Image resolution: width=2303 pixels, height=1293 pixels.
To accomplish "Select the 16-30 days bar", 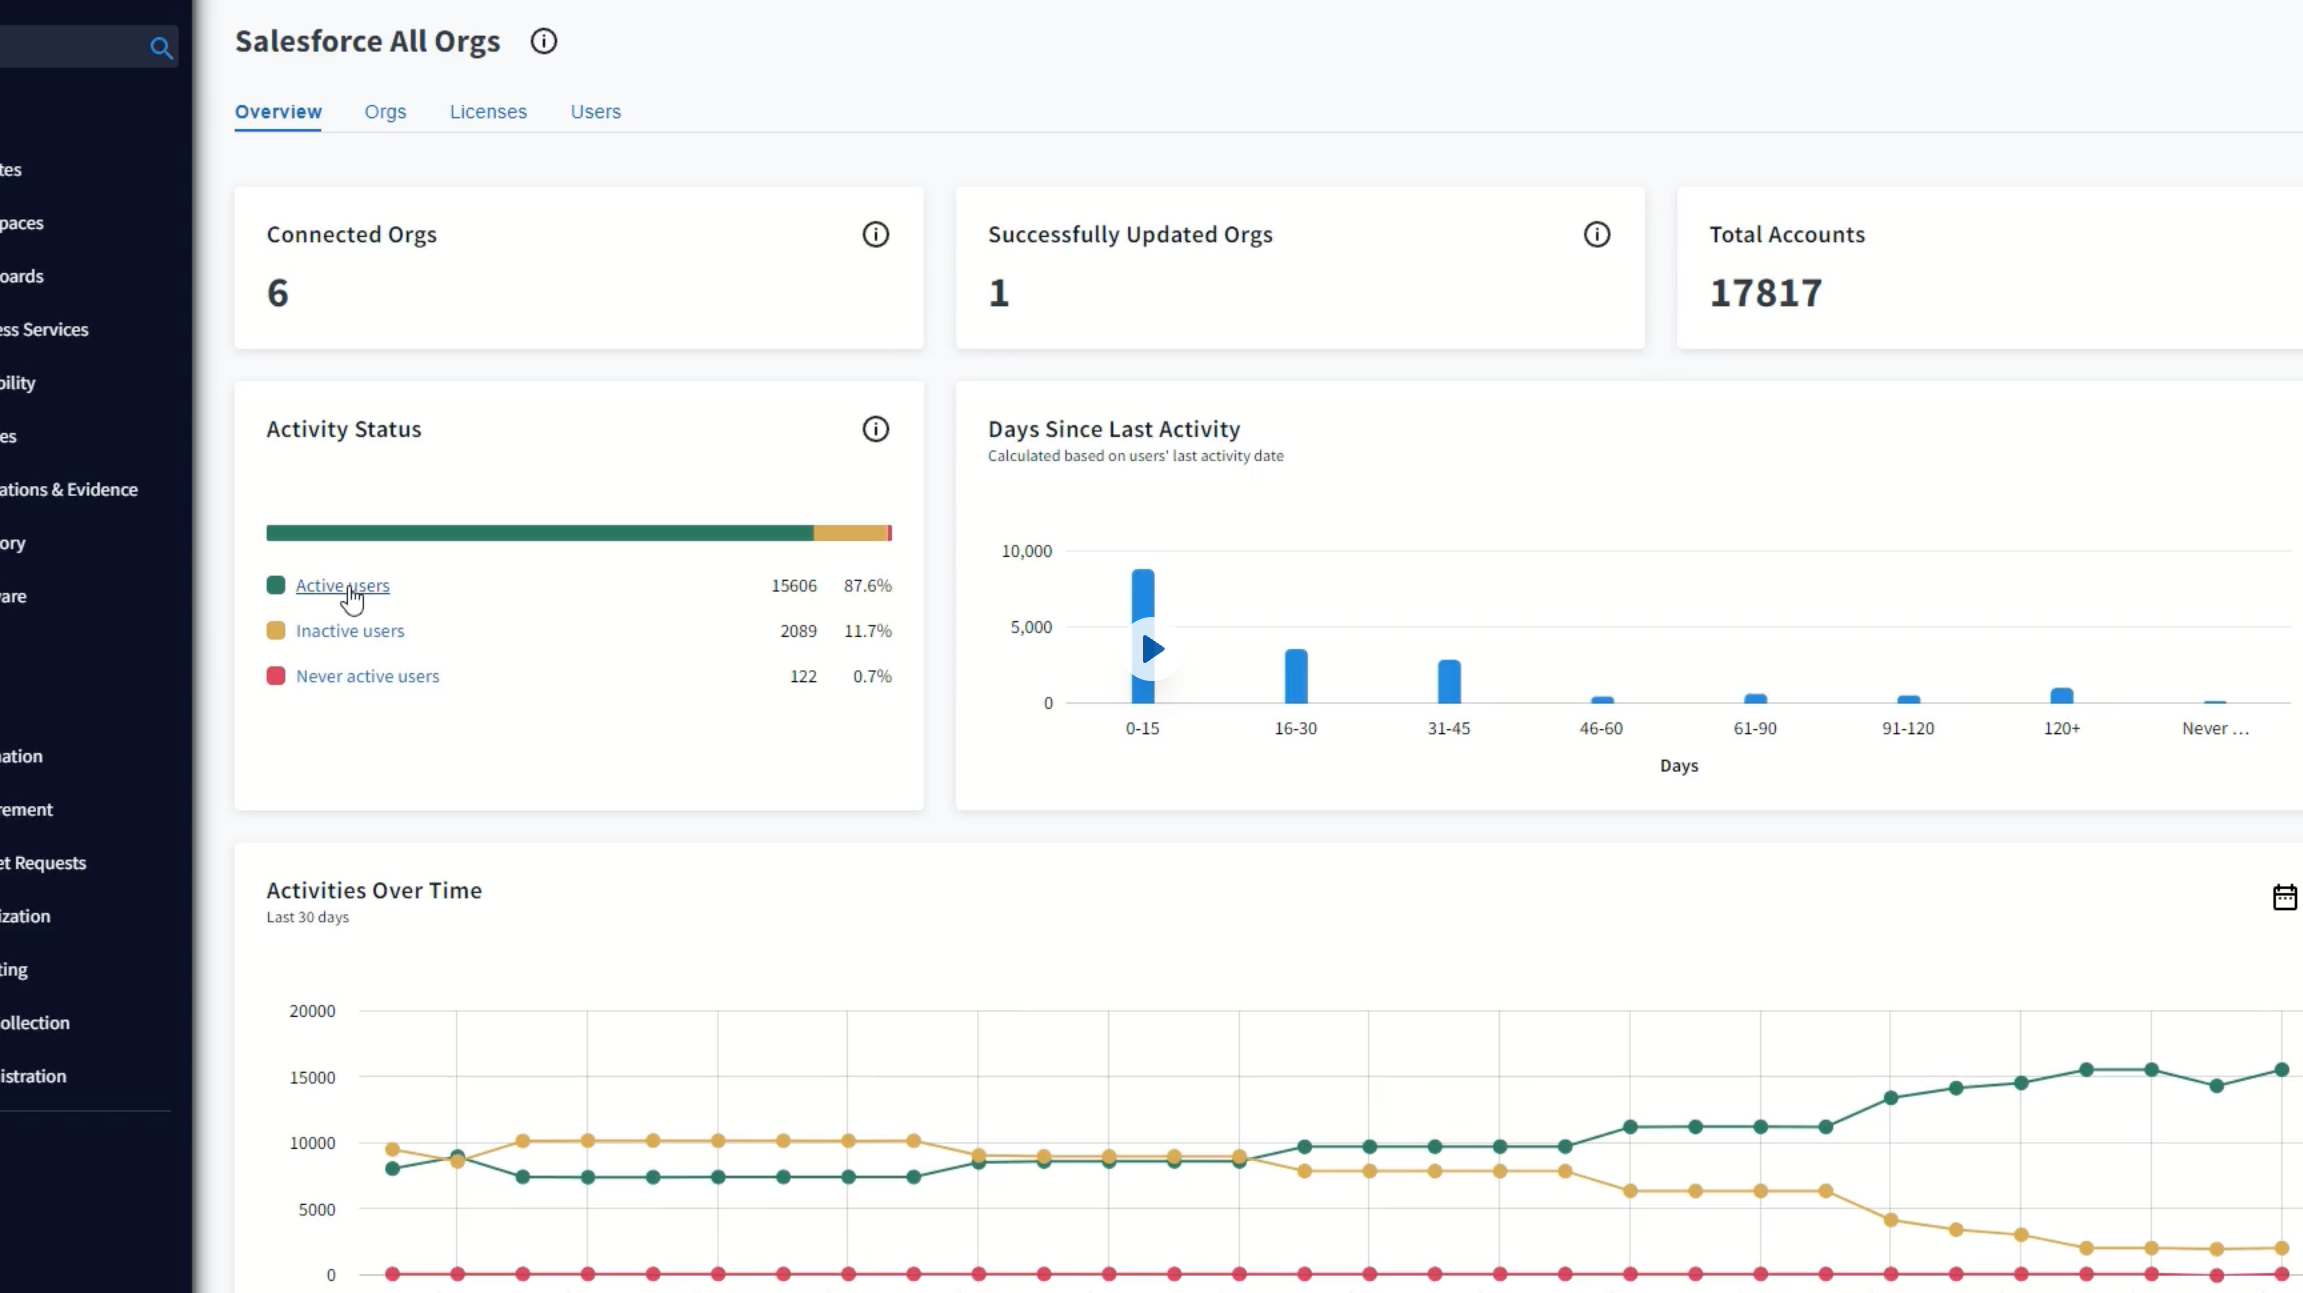I will pos(1295,676).
